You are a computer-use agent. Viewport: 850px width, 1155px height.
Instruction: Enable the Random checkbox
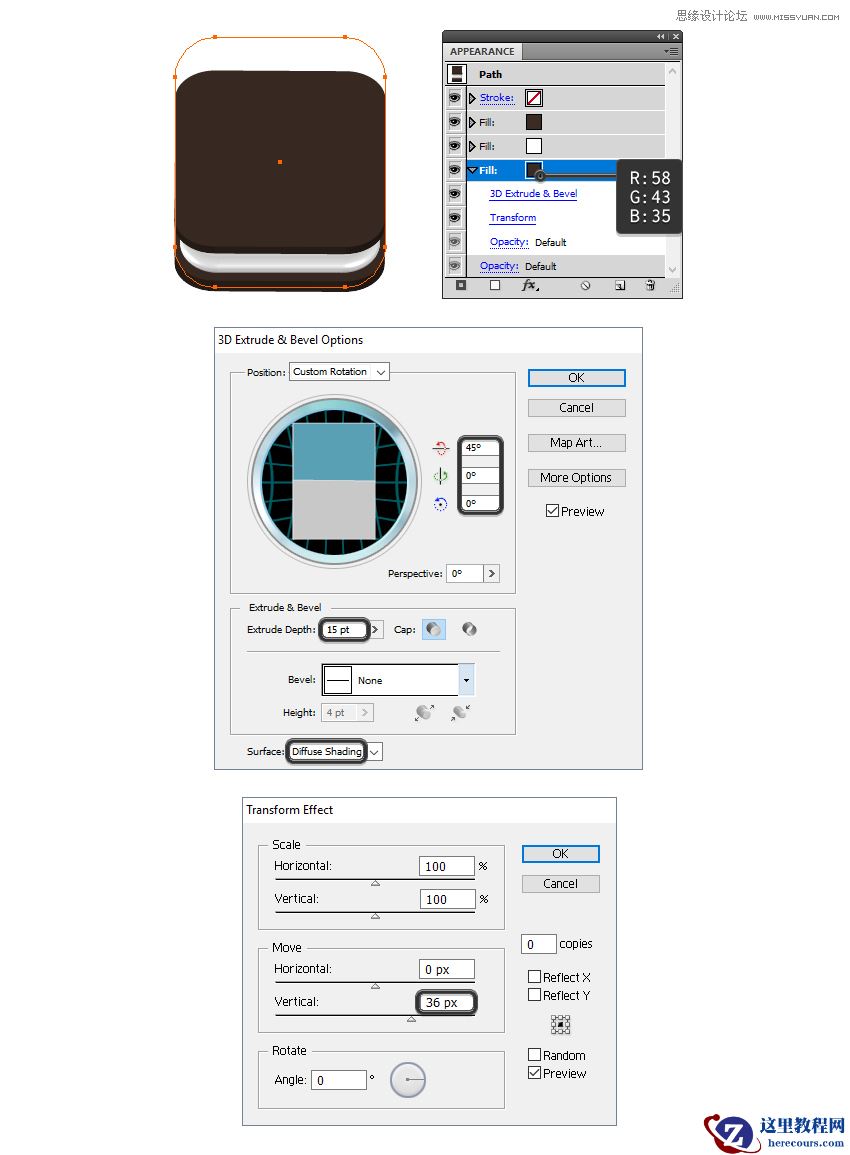(x=535, y=1055)
